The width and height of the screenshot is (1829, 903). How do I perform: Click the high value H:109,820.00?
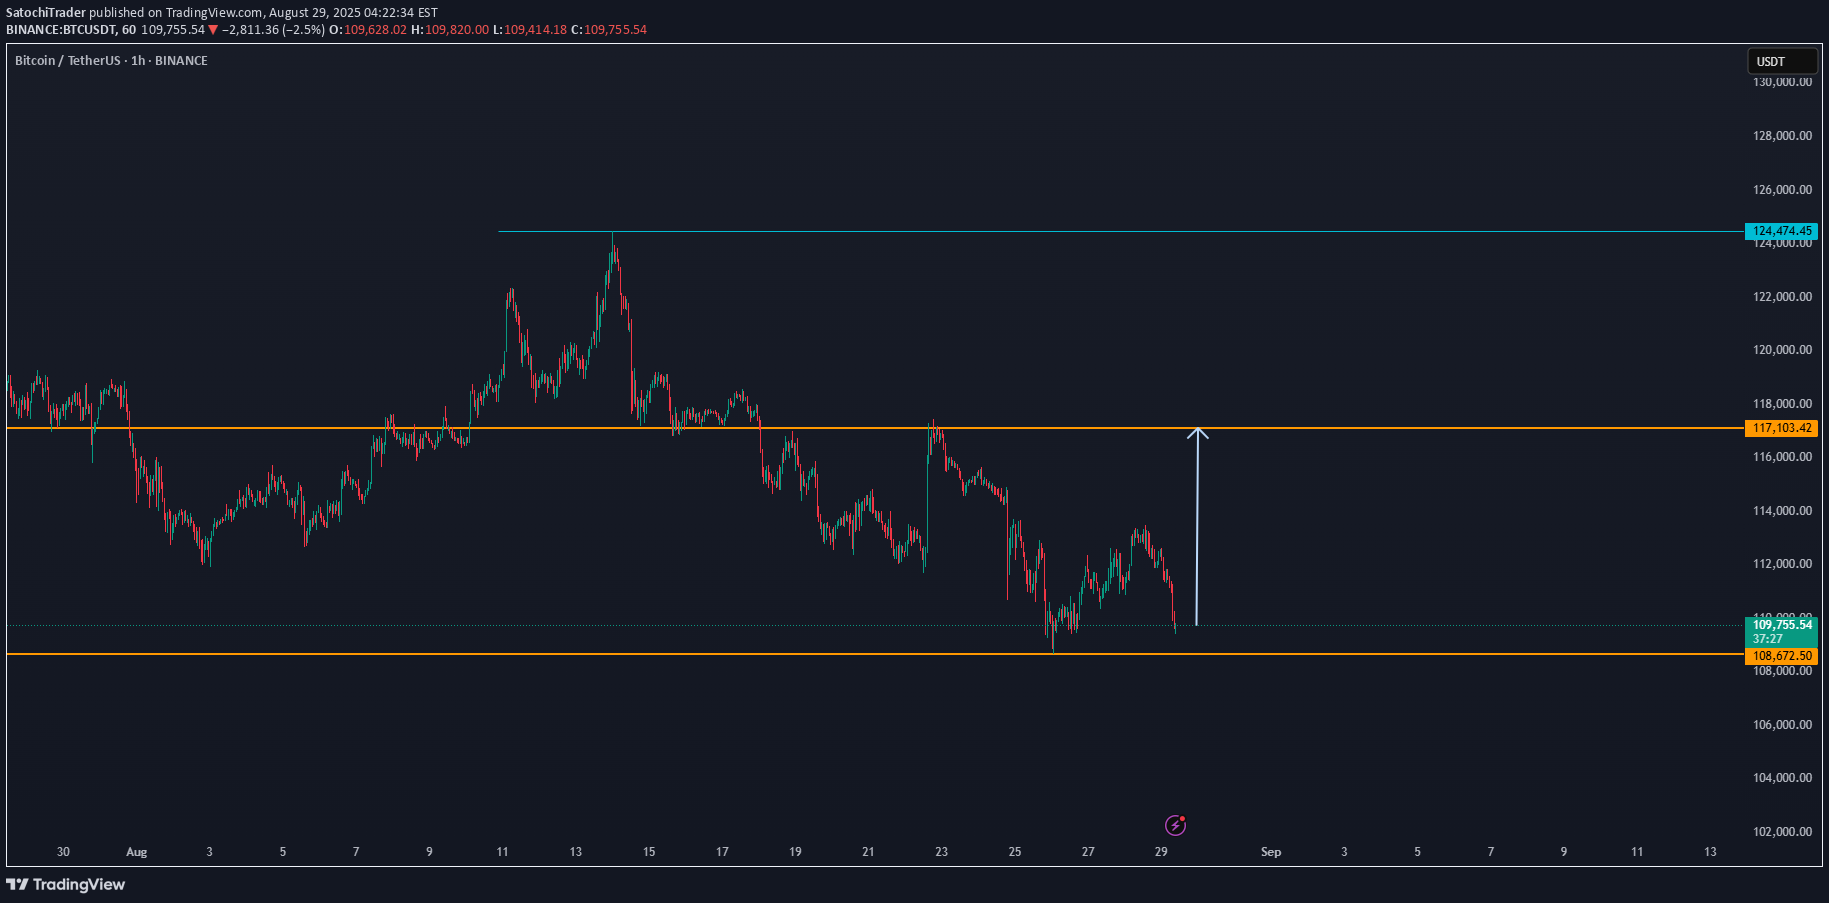coord(450,30)
